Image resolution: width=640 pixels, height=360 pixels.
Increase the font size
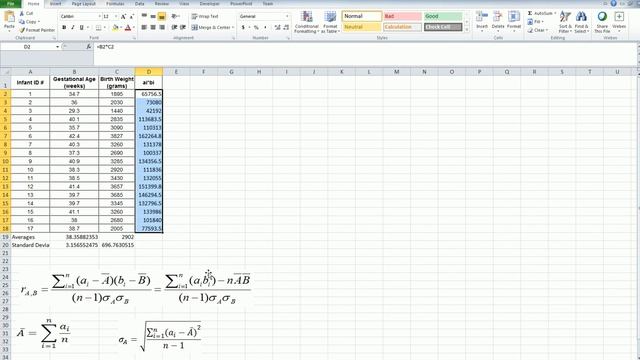pos(123,16)
